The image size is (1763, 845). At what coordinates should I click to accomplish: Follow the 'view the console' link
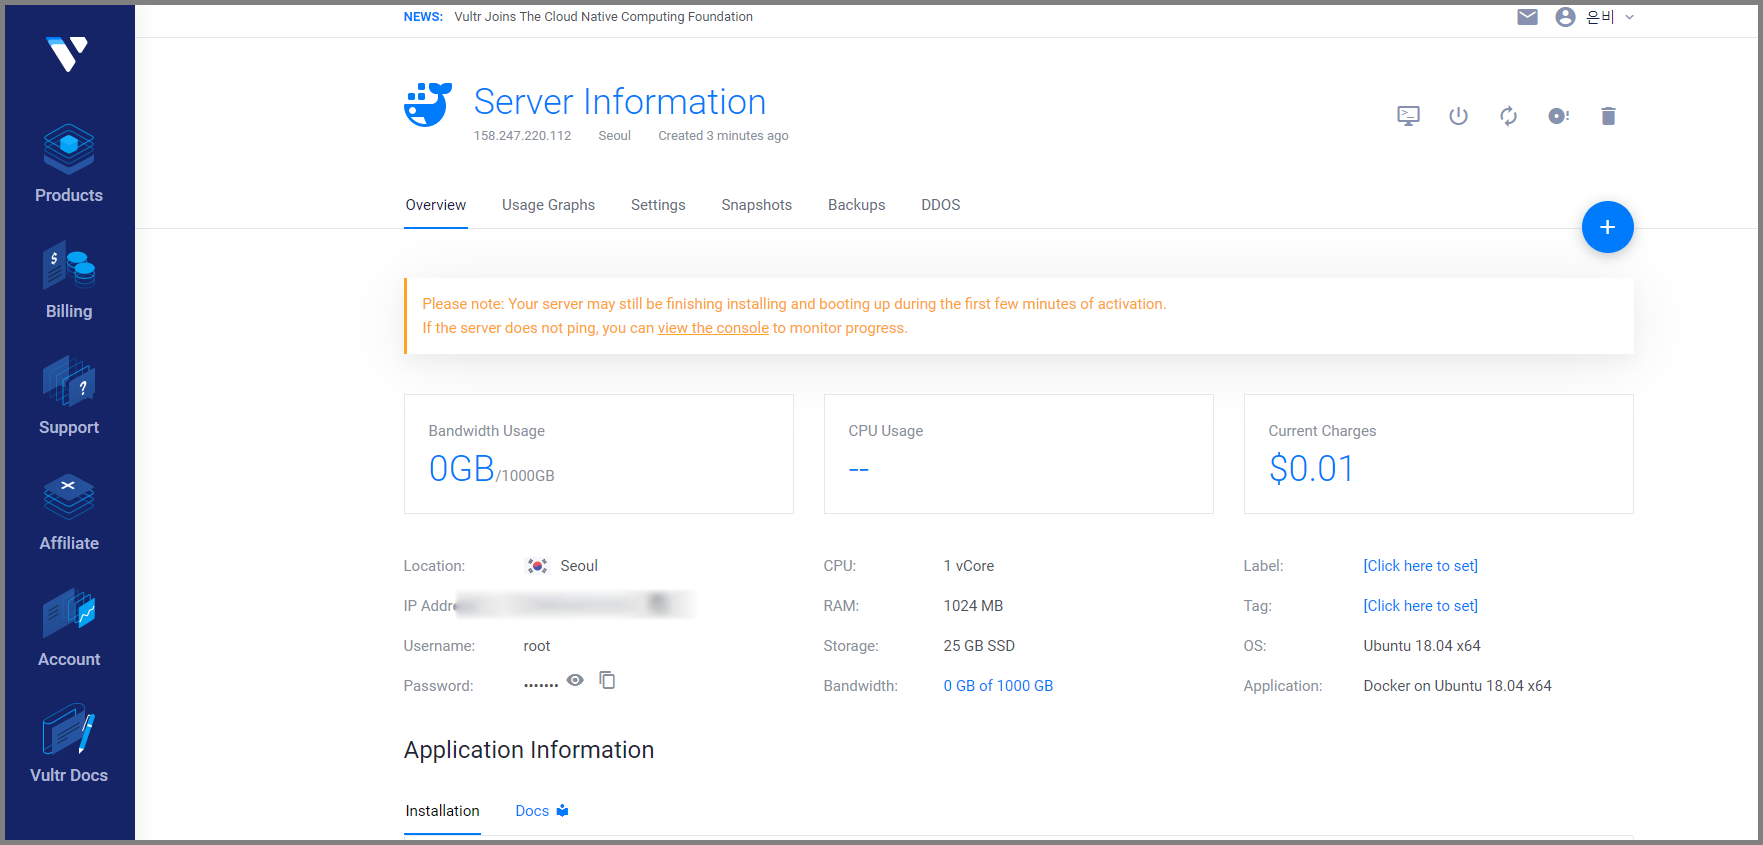pyautogui.click(x=713, y=328)
